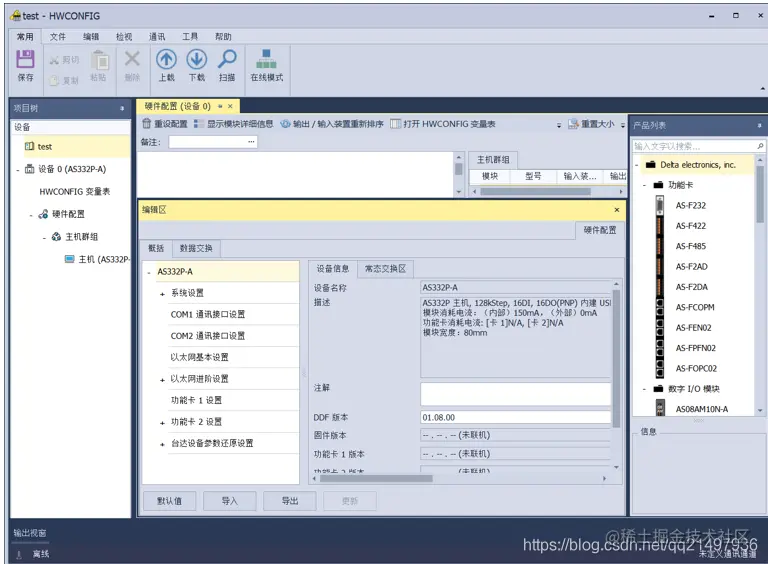Screen dimensions: 768x564
Task: Select the 设备信息 tab
Action: click(x=333, y=269)
